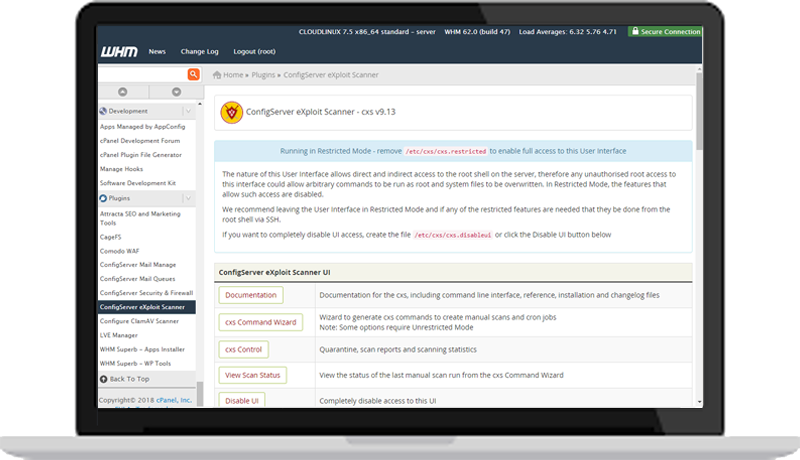Open WHM Superb - WP Tools

coord(135,364)
